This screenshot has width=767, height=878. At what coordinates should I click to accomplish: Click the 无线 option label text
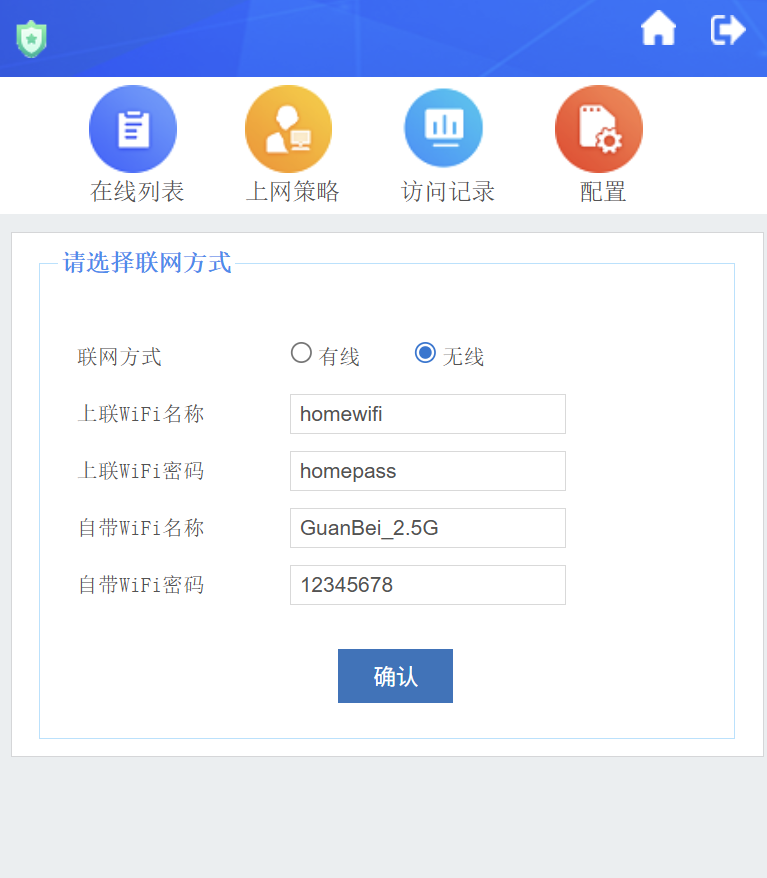pos(463,357)
